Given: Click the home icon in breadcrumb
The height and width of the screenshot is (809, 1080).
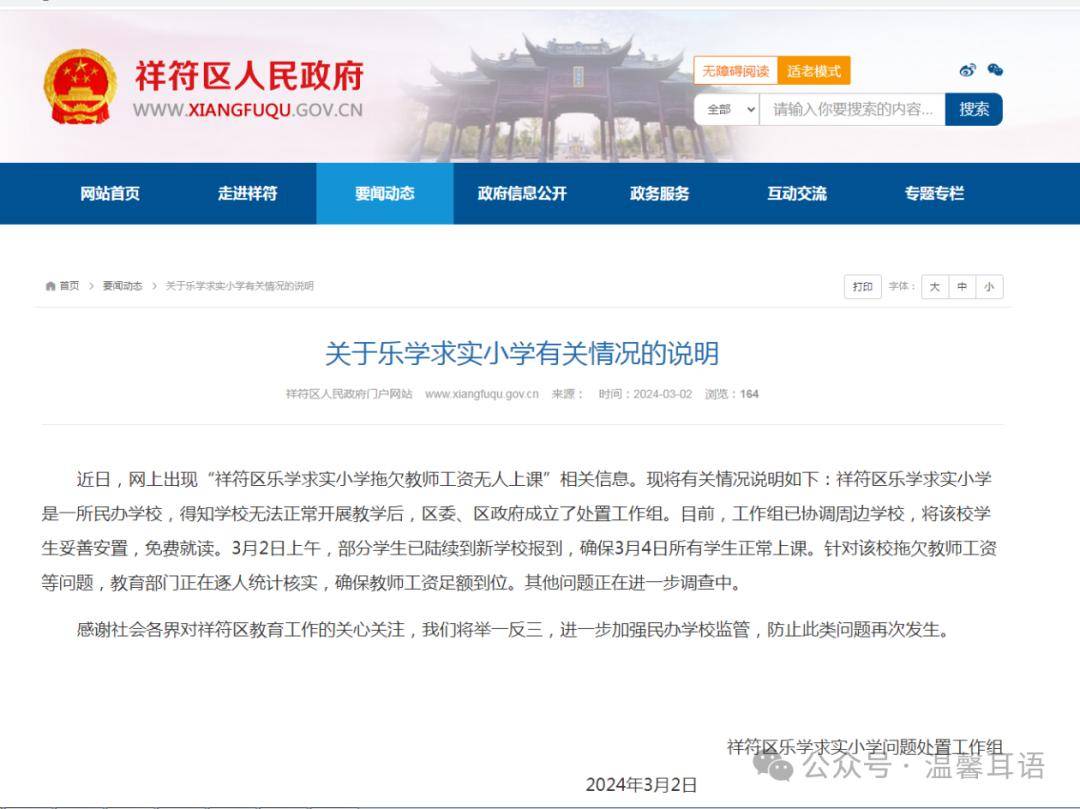Looking at the screenshot, I should [x=51, y=286].
